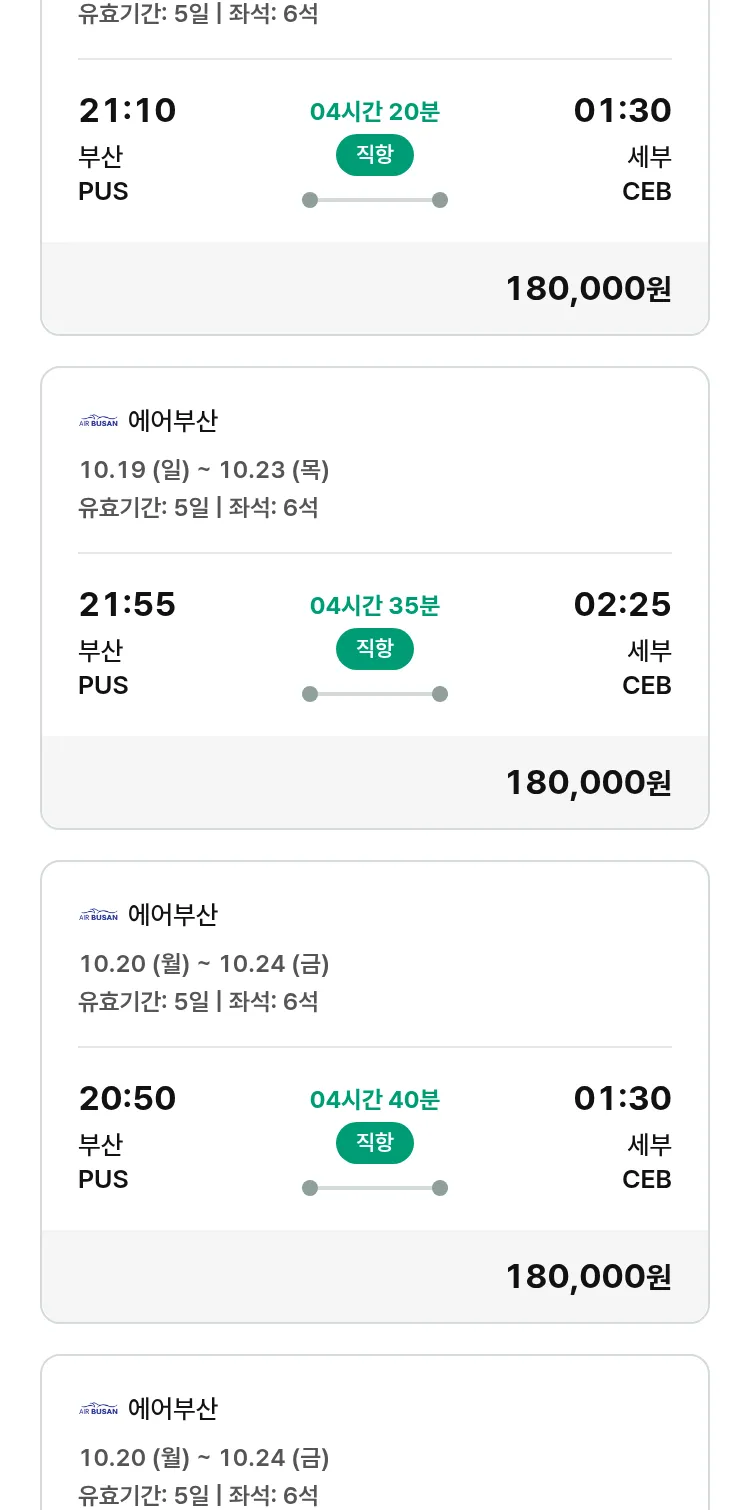Click the 직항 badge on the 20:50 flight
Viewport: 750px width, 1510px height.
(374, 1143)
